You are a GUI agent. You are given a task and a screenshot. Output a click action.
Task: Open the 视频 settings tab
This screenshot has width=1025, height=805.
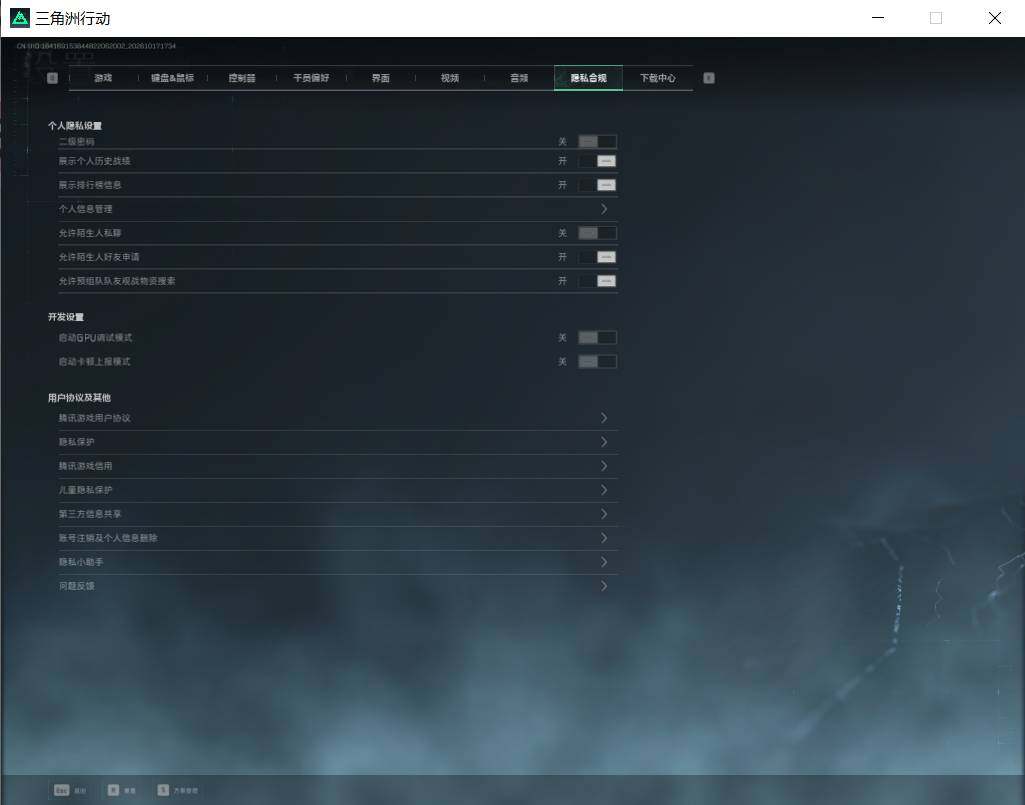click(x=450, y=78)
